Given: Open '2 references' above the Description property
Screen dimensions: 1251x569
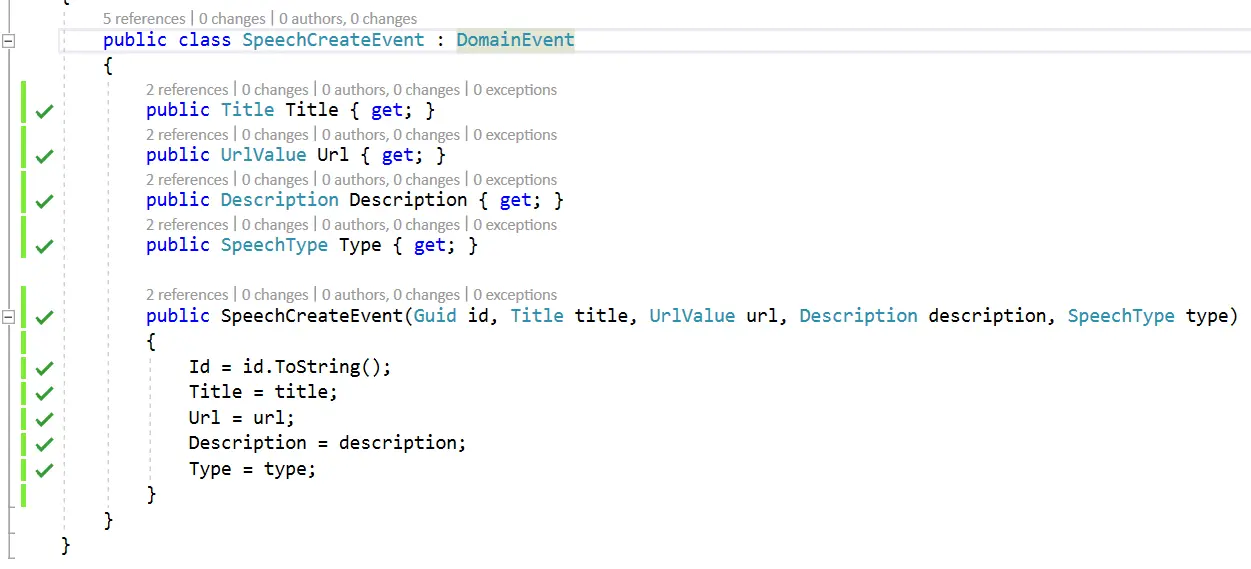Looking at the screenshot, I should (187, 180).
